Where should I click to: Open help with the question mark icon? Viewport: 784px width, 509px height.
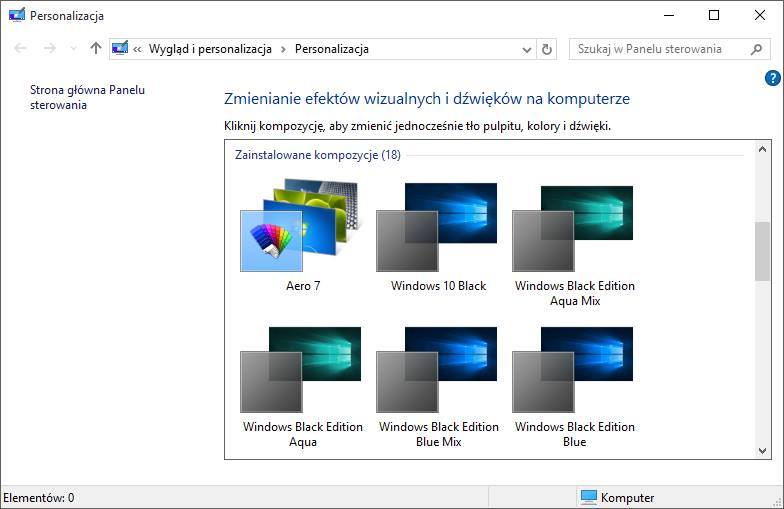click(772, 78)
